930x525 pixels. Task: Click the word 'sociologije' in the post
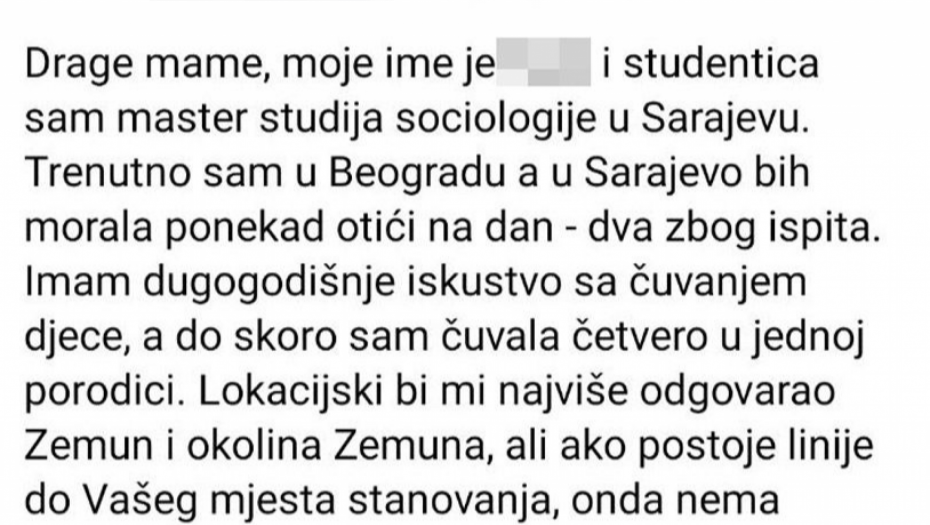[x=496, y=121]
